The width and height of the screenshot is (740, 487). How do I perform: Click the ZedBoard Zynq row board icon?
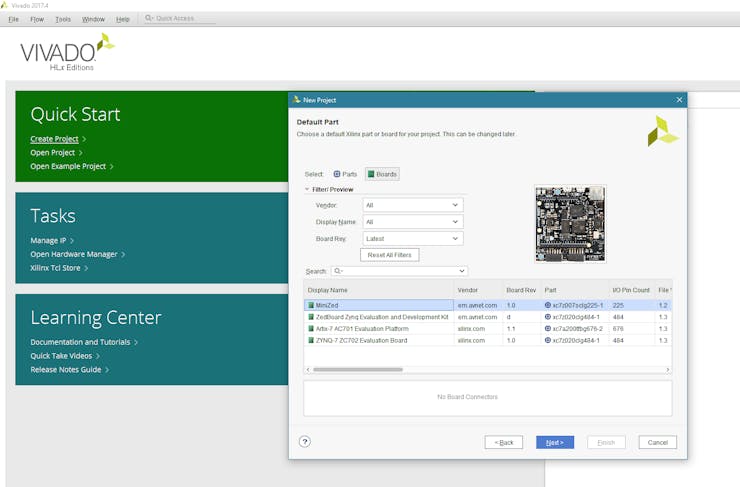[311, 317]
